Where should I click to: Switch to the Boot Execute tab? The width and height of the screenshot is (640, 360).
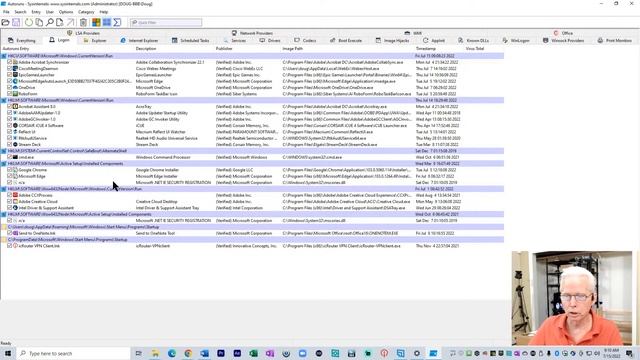346,40
